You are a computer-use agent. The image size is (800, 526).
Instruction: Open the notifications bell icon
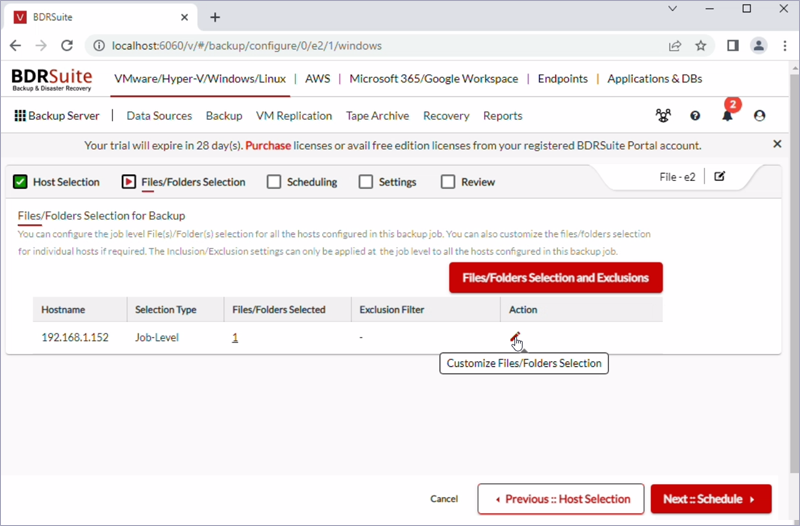click(x=727, y=116)
